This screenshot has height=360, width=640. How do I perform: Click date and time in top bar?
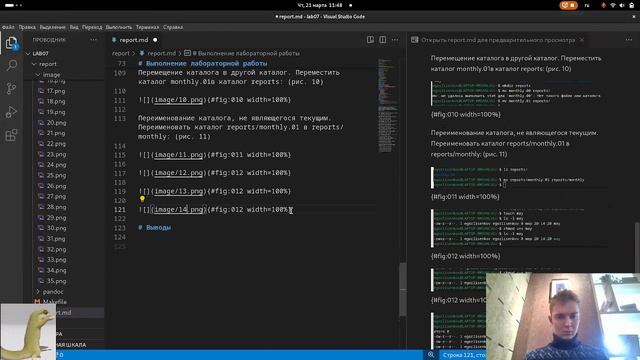320,5
